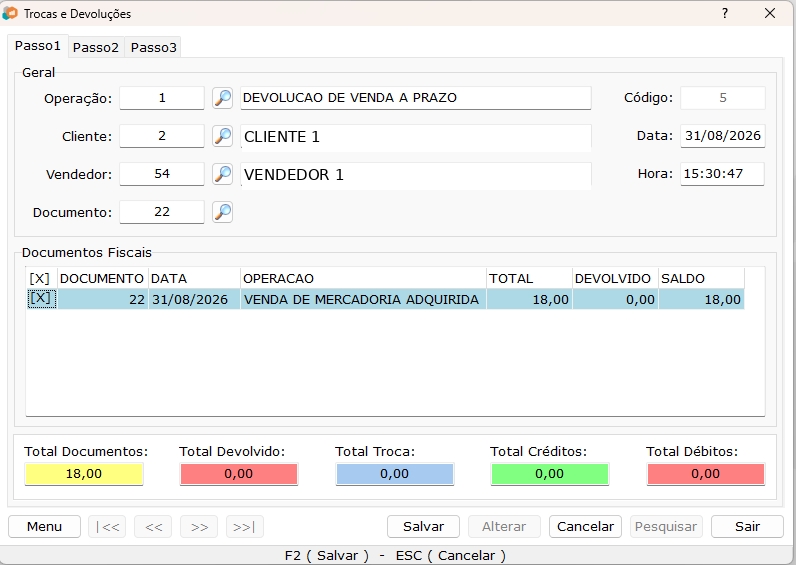This screenshot has height=565, width=796.
Task: Click the Menu button
Action: pyautogui.click(x=44, y=526)
